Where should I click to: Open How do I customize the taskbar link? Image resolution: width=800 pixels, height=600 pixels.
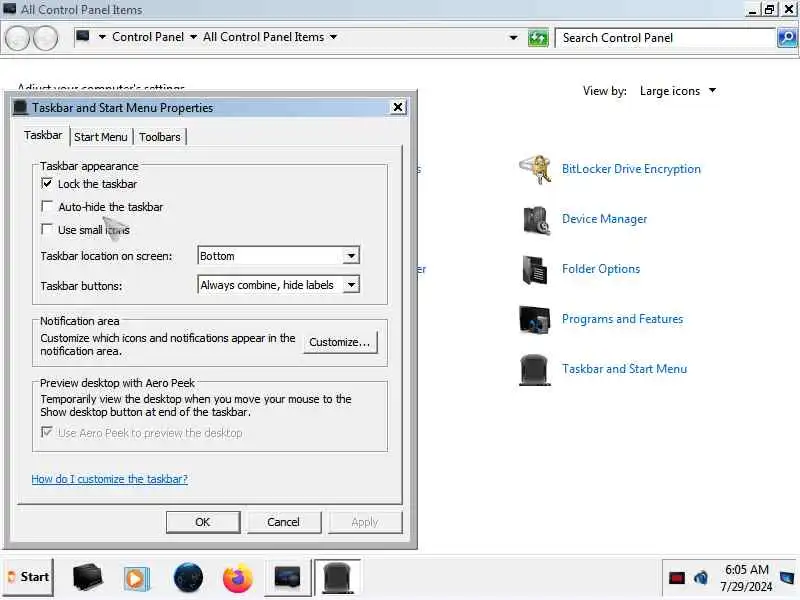pyautogui.click(x=110, y=479)
